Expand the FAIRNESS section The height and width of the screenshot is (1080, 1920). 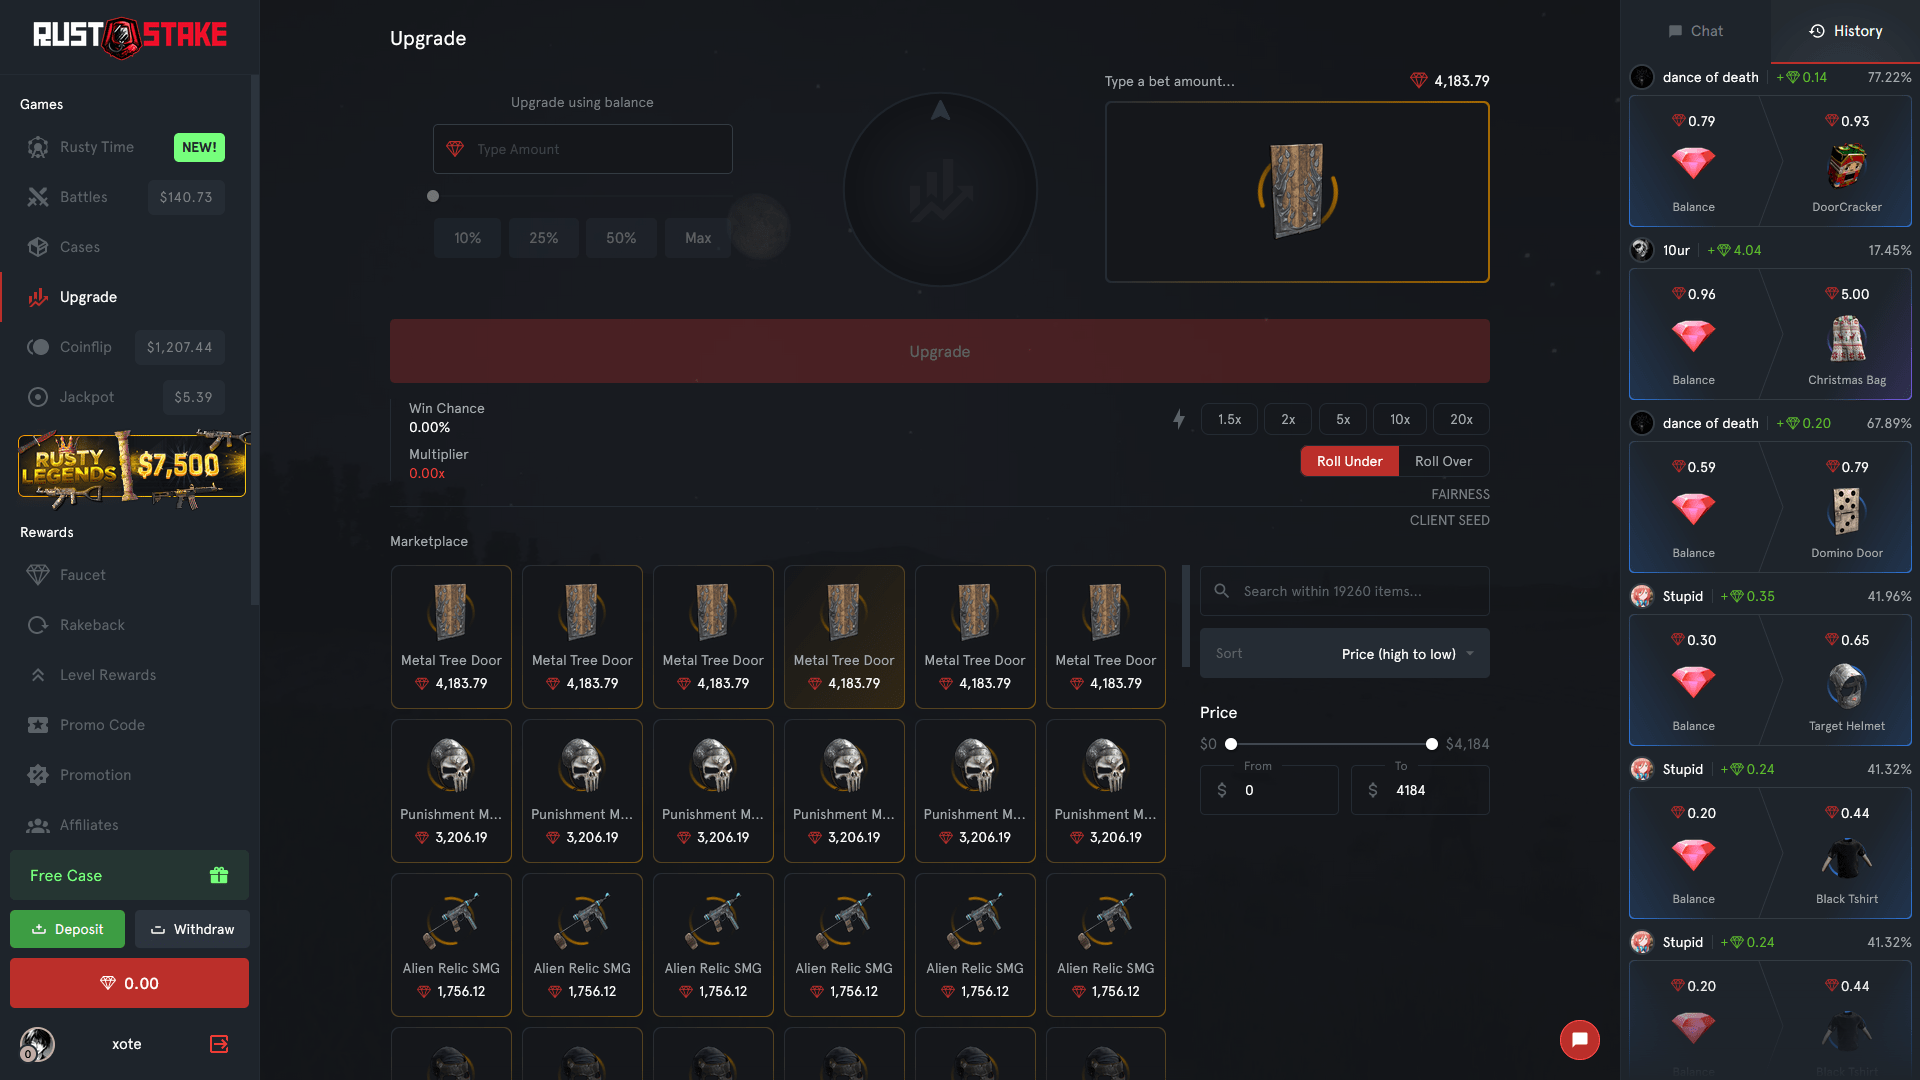pos(1460,494)
